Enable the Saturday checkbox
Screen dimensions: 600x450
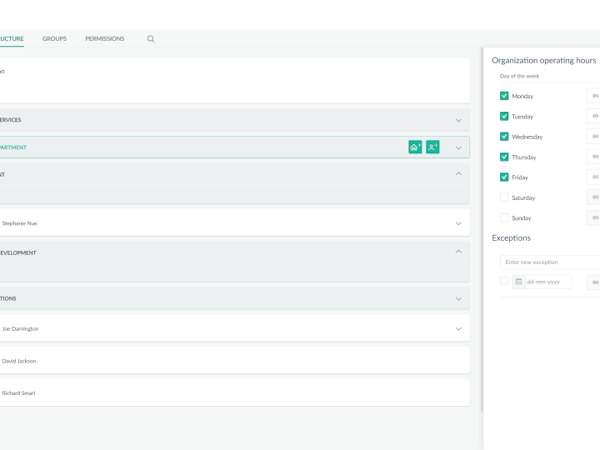click(504, 197)
